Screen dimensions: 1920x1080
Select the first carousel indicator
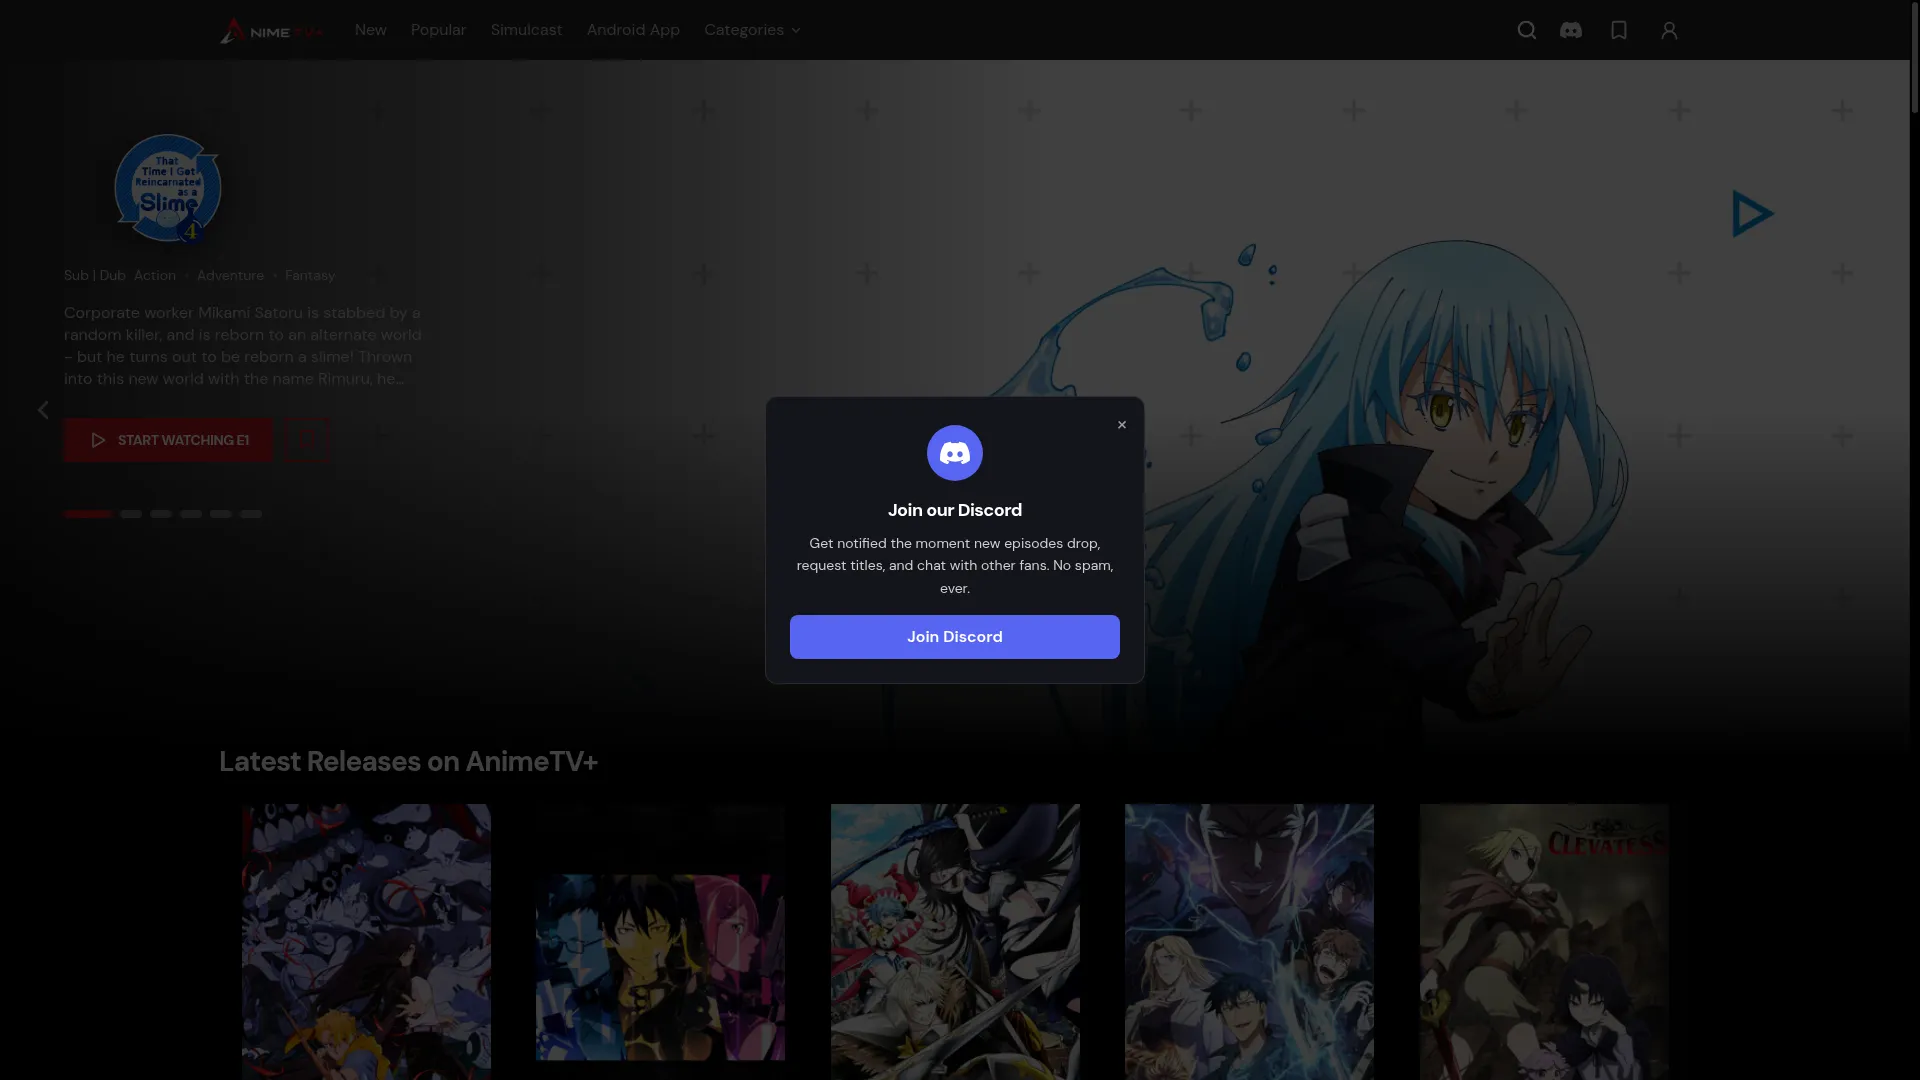pos(88,514)
